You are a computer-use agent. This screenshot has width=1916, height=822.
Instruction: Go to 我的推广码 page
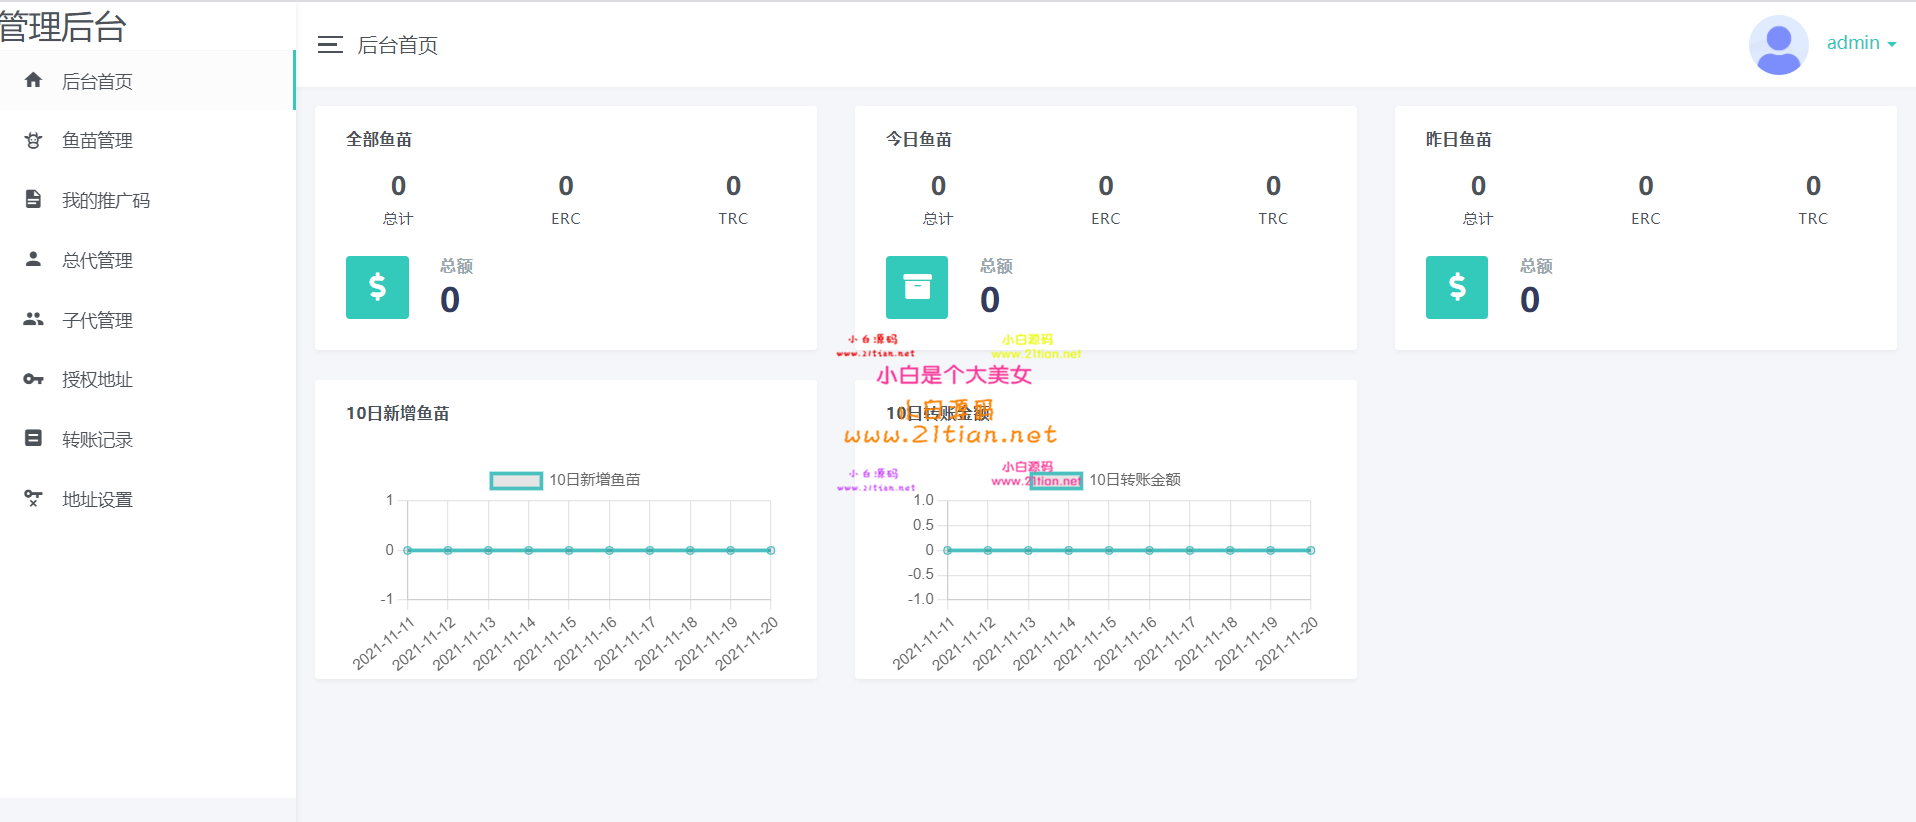(x=106, y=201)
